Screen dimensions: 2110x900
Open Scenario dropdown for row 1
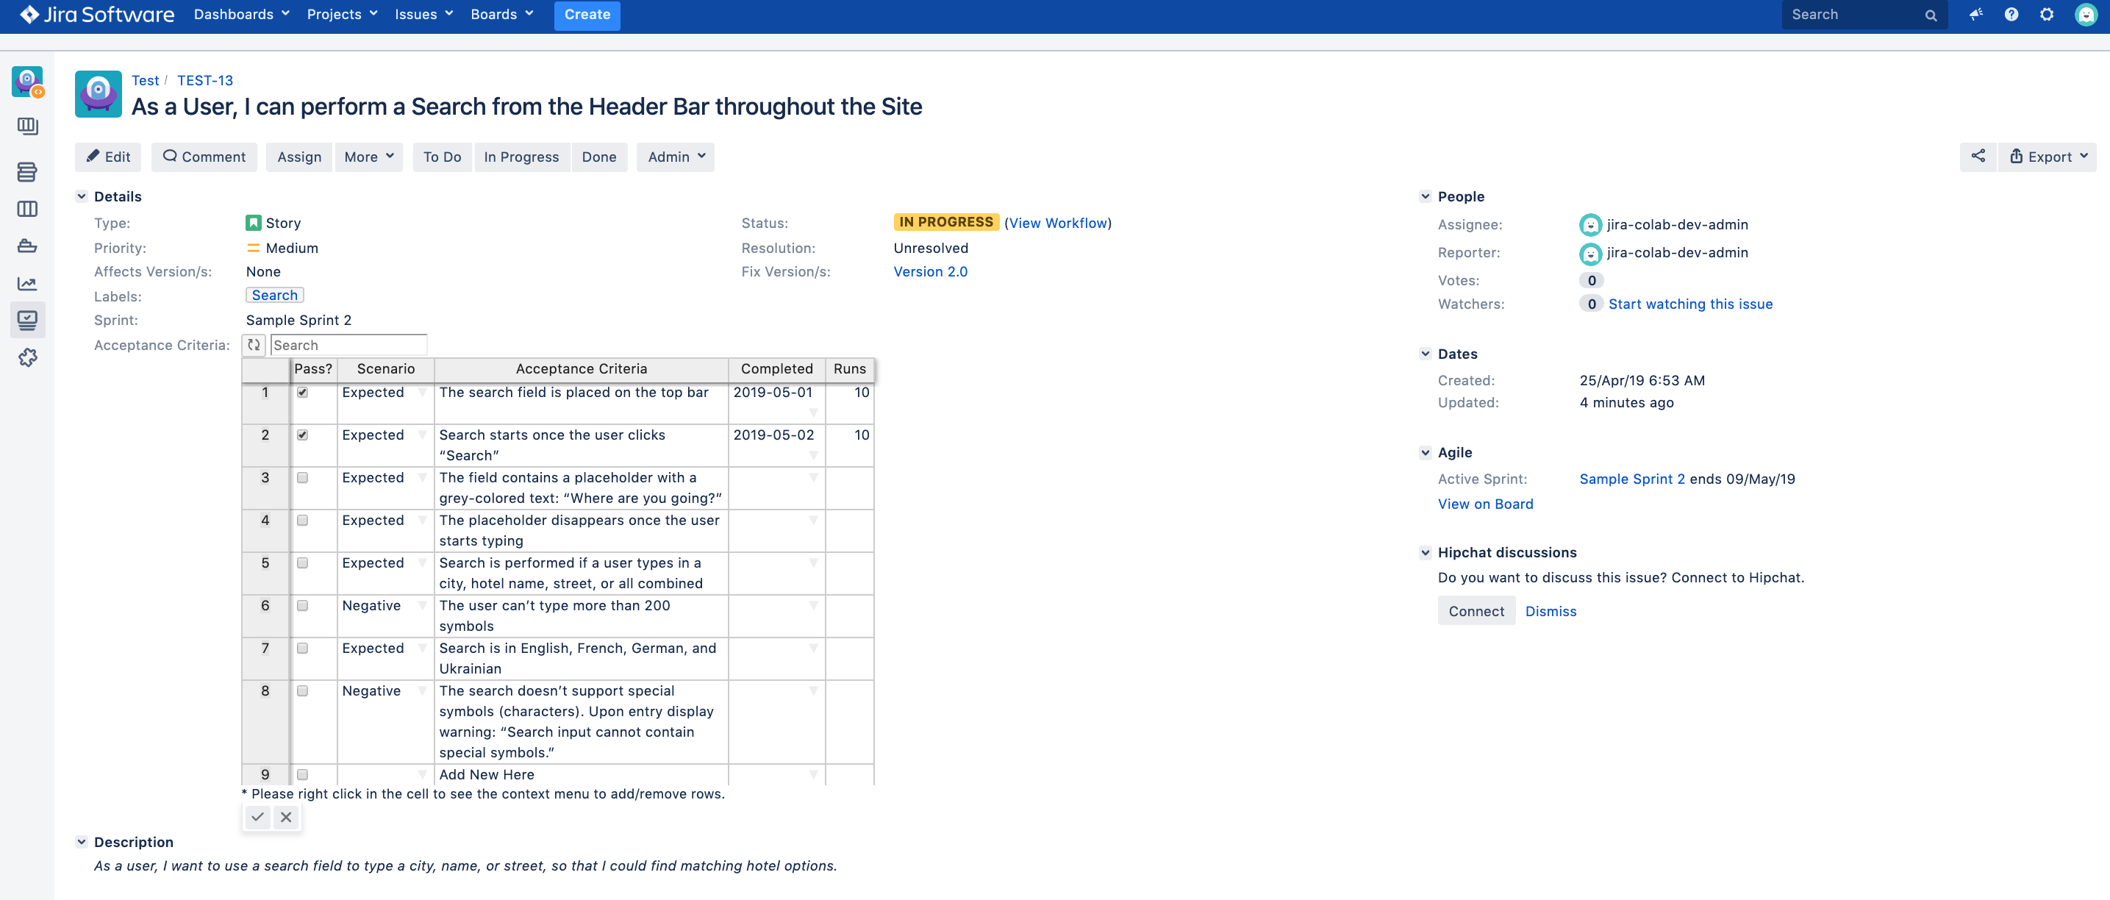coord(422,393)
